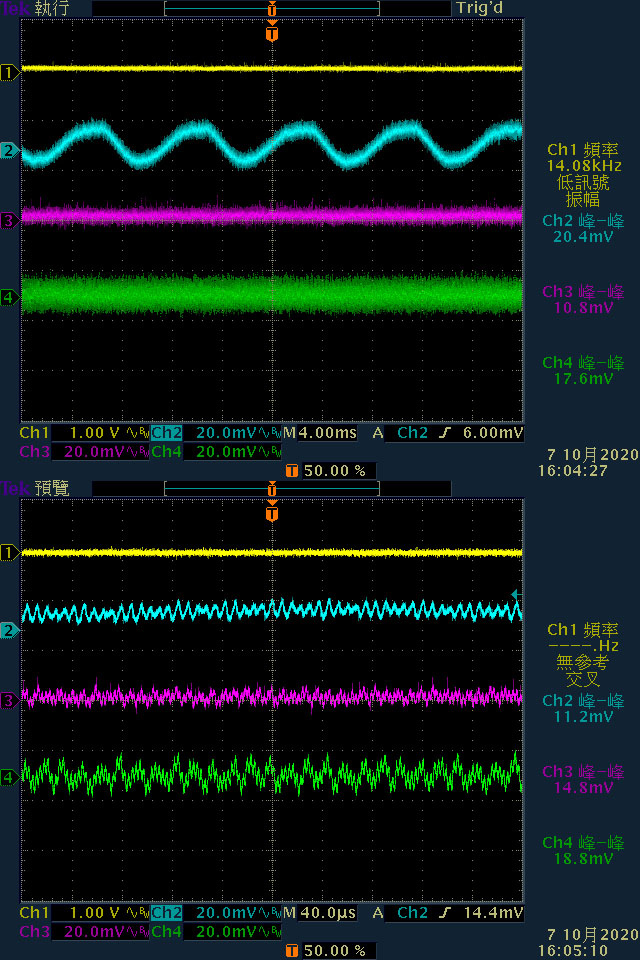Click the 16:05:10 timestamp
The height and width of the screenshot is (960, 640).
pos(573,951)
